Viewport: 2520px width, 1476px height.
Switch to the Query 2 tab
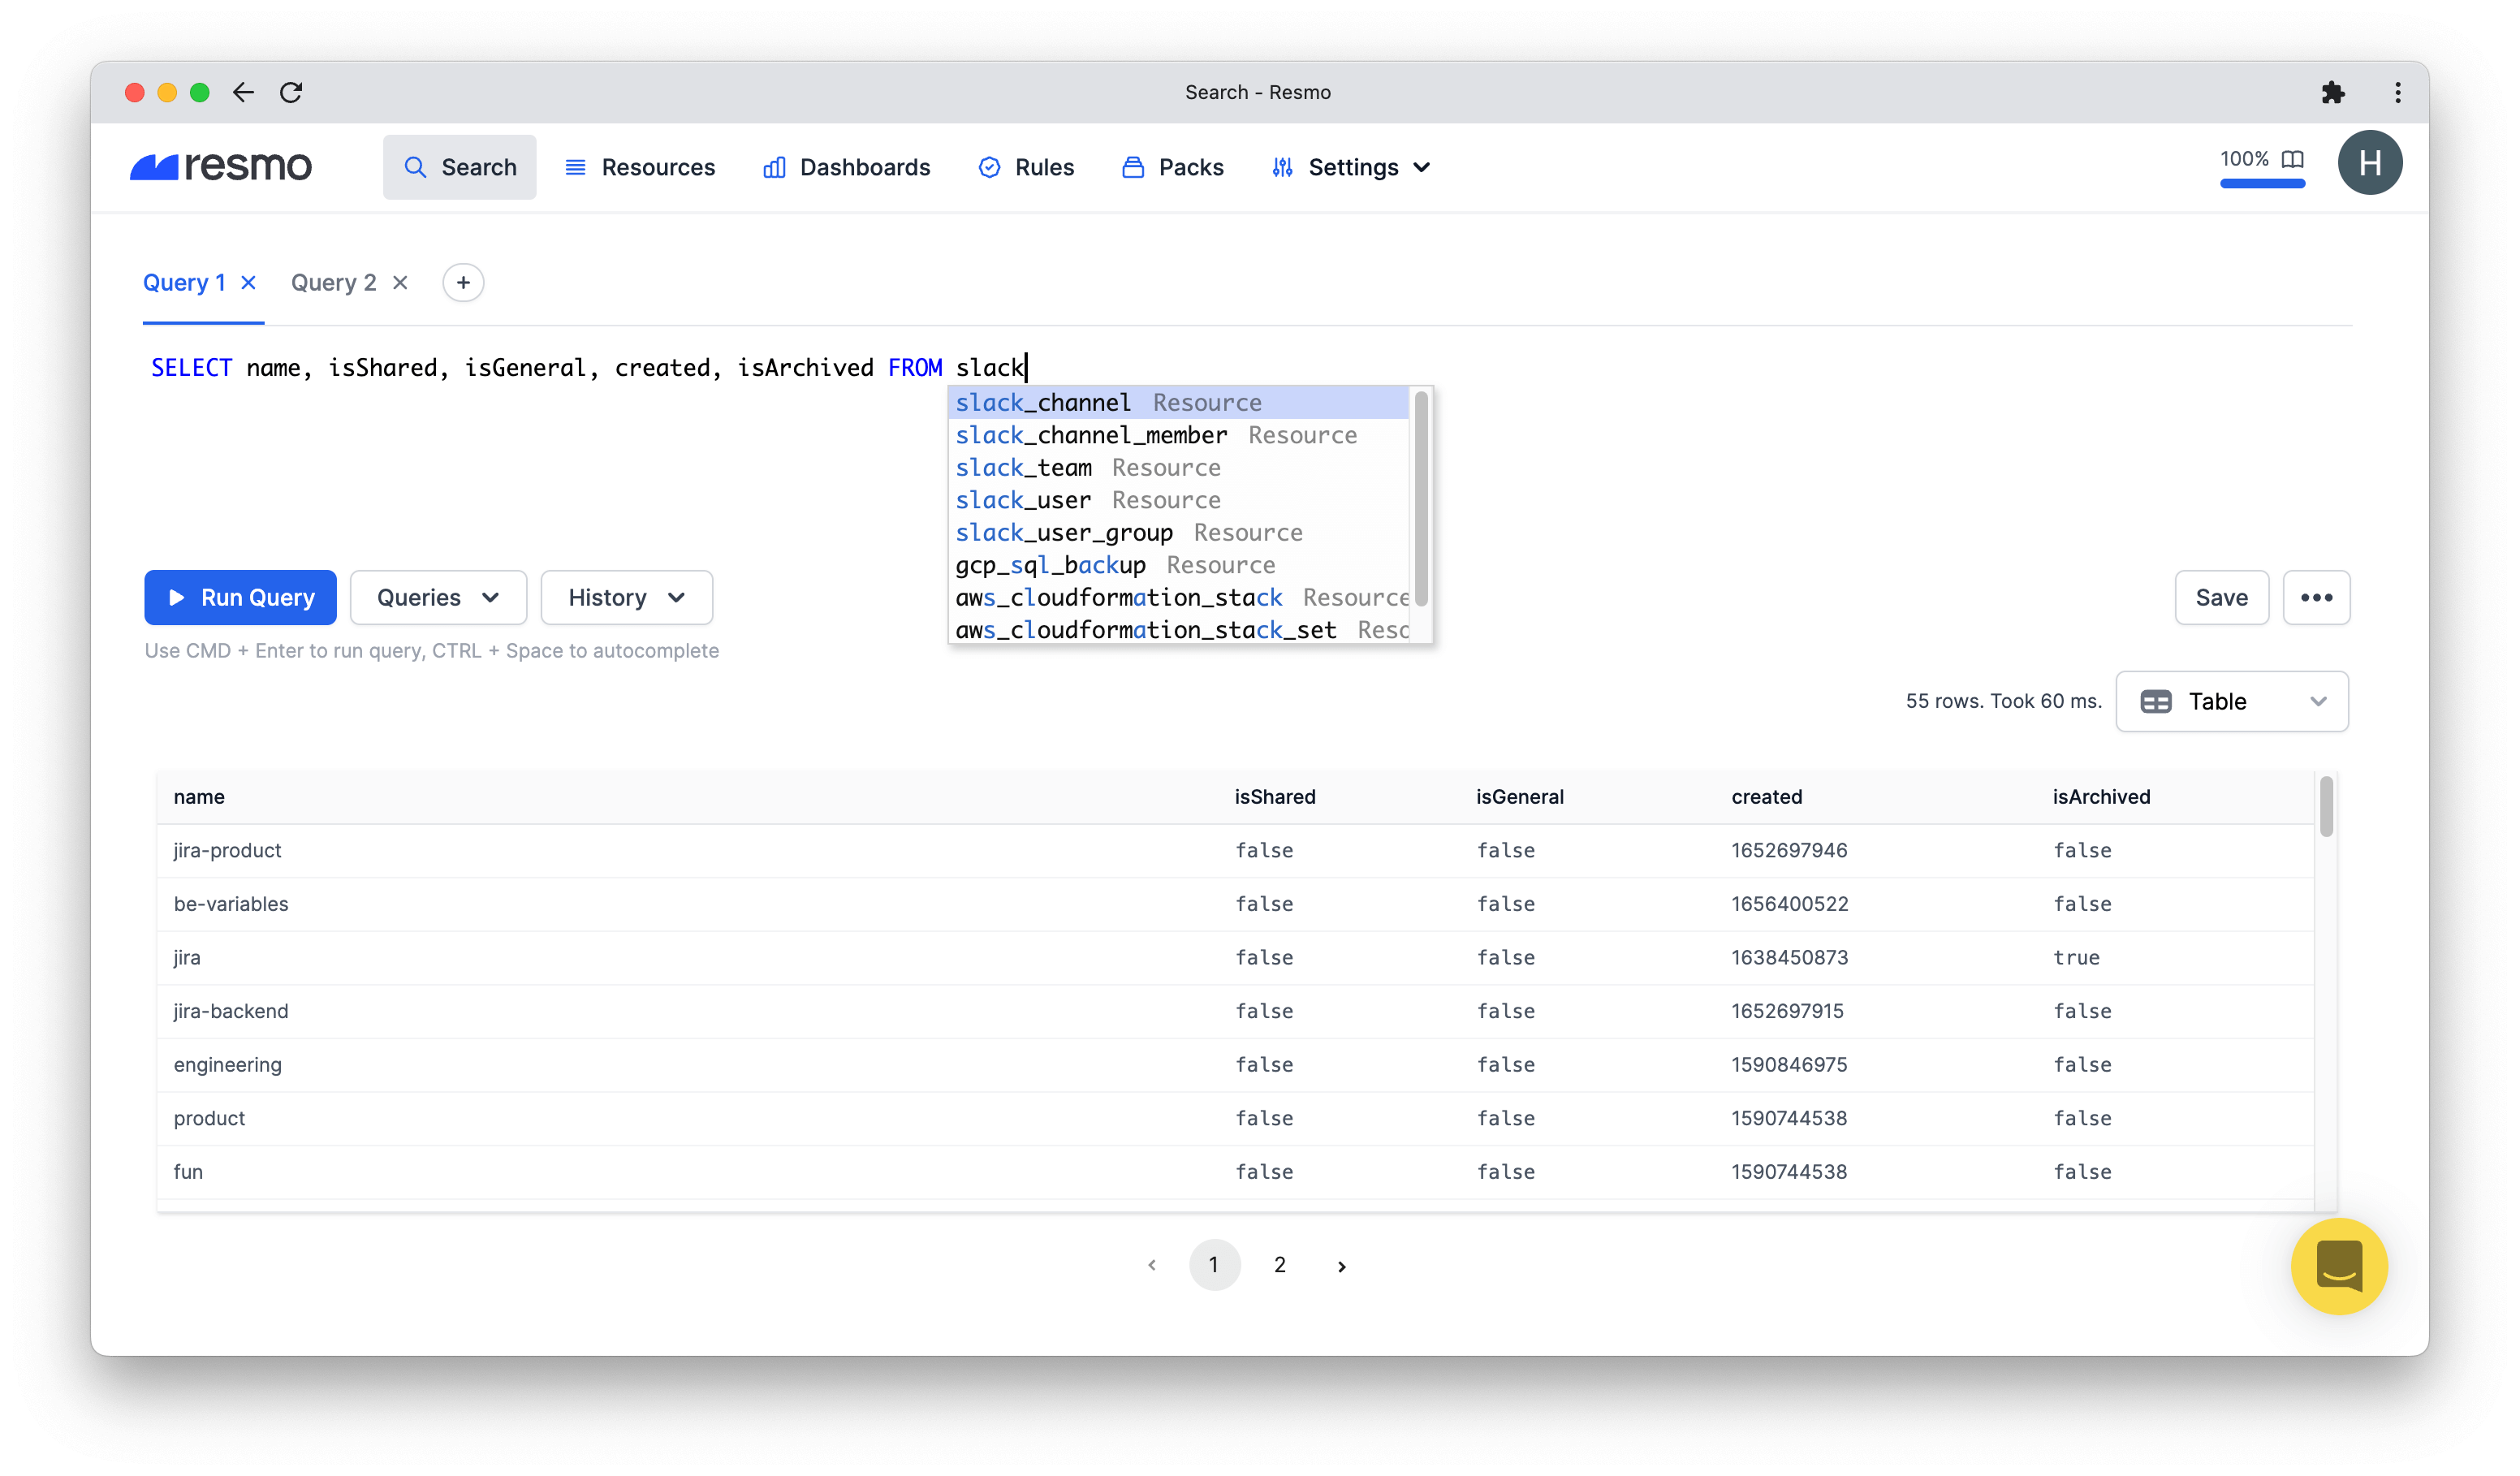[x=334, y=282]
